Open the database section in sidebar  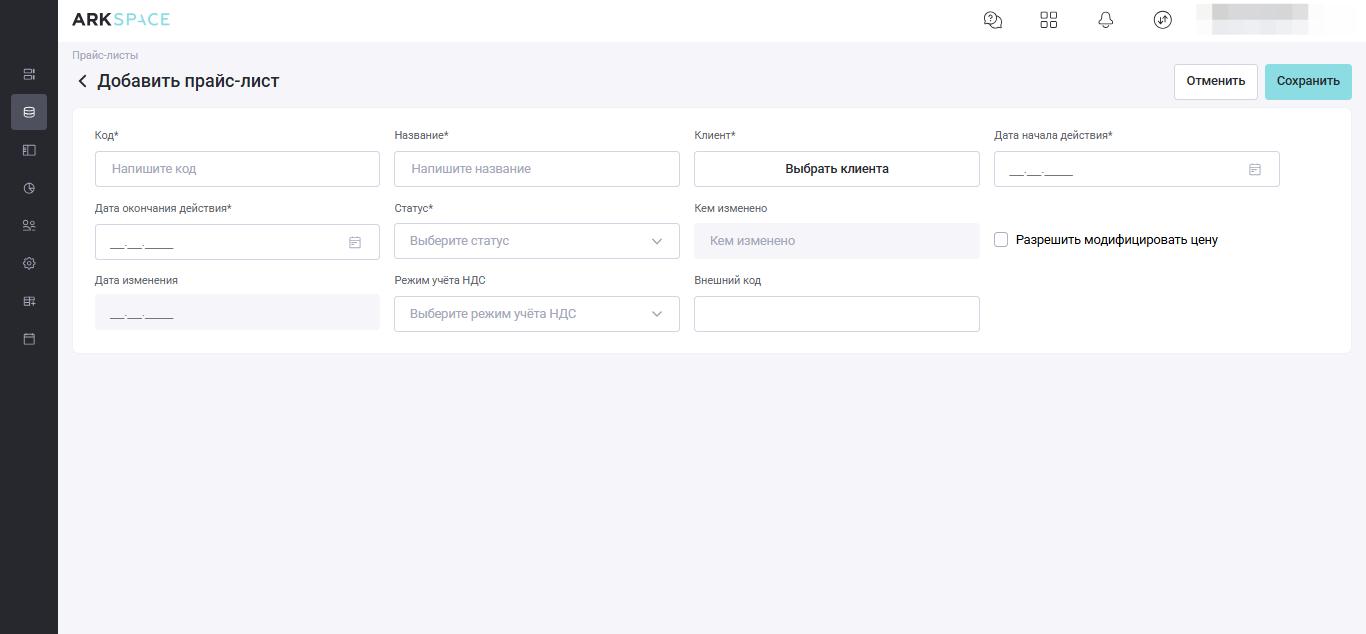29,112
